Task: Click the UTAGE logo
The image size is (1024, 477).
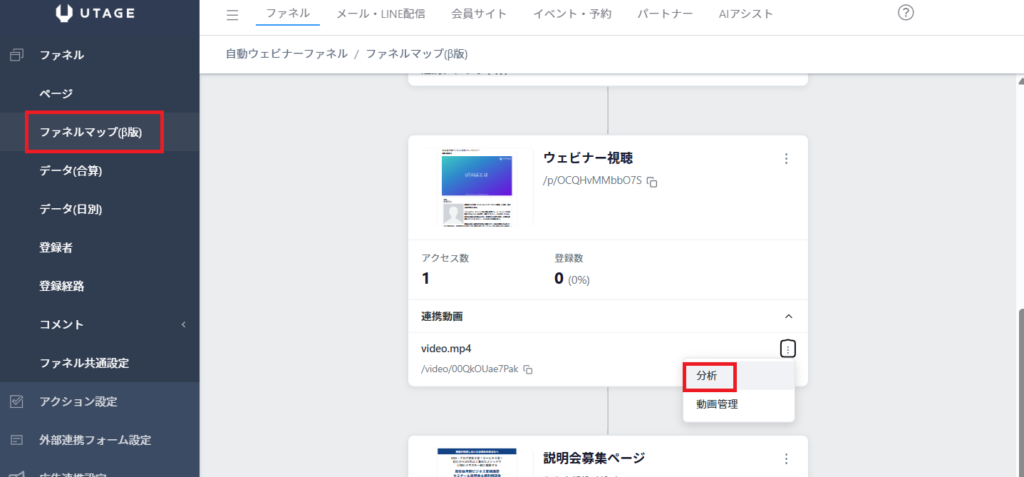Action: 98,15
